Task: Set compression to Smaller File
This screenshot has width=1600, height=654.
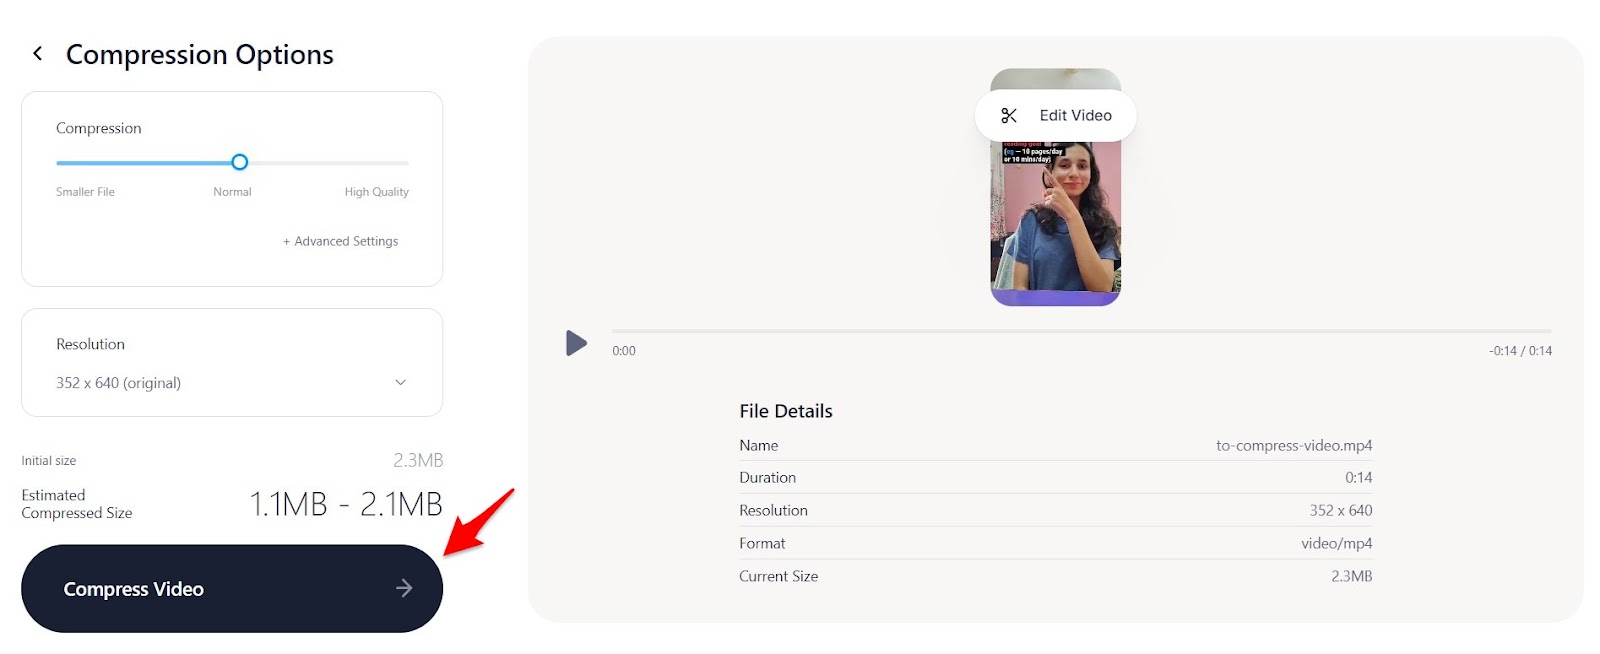Action: point(85,192)
